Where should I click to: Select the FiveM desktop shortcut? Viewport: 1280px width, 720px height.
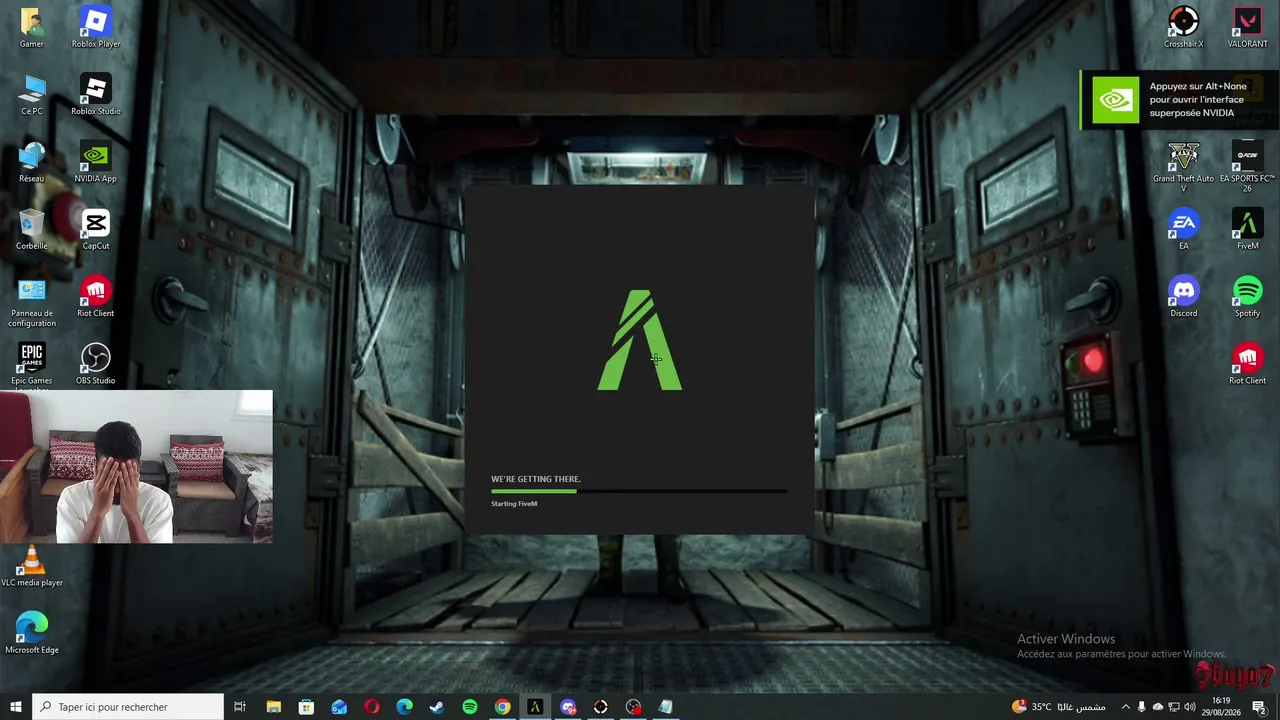coord(1248,229)
